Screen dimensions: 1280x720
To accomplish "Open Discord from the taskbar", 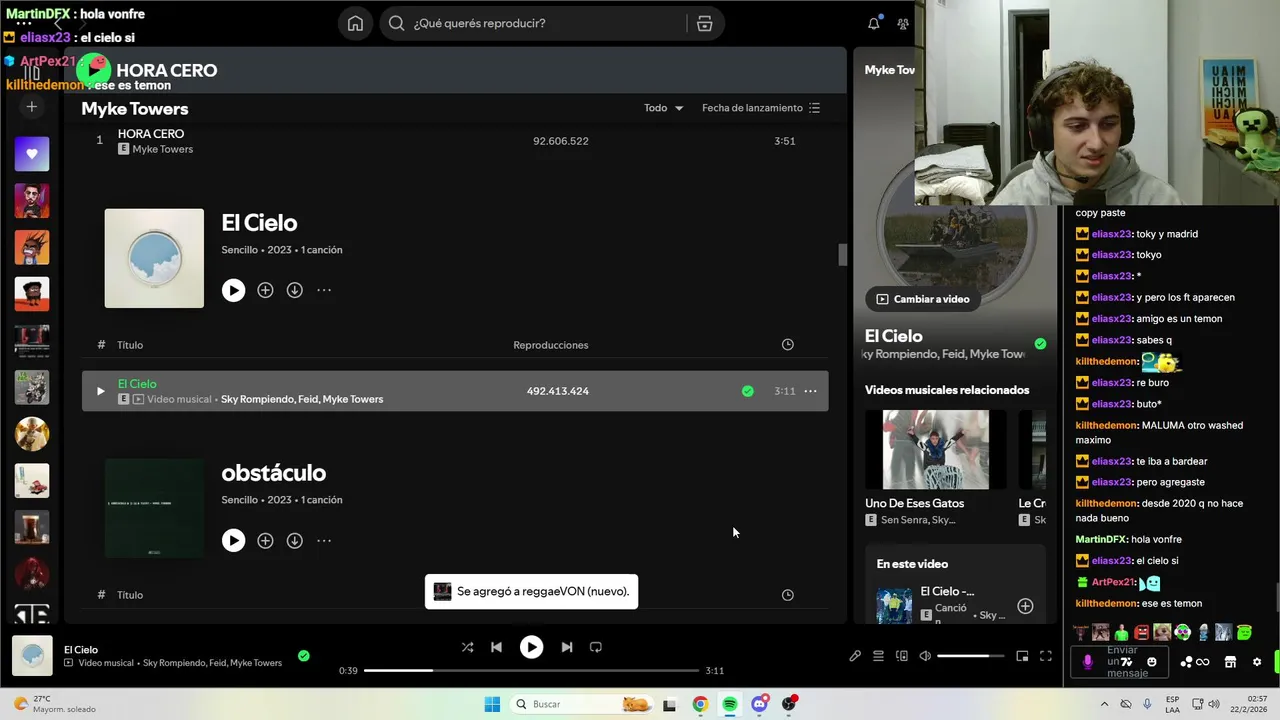I will pos(760,704).
